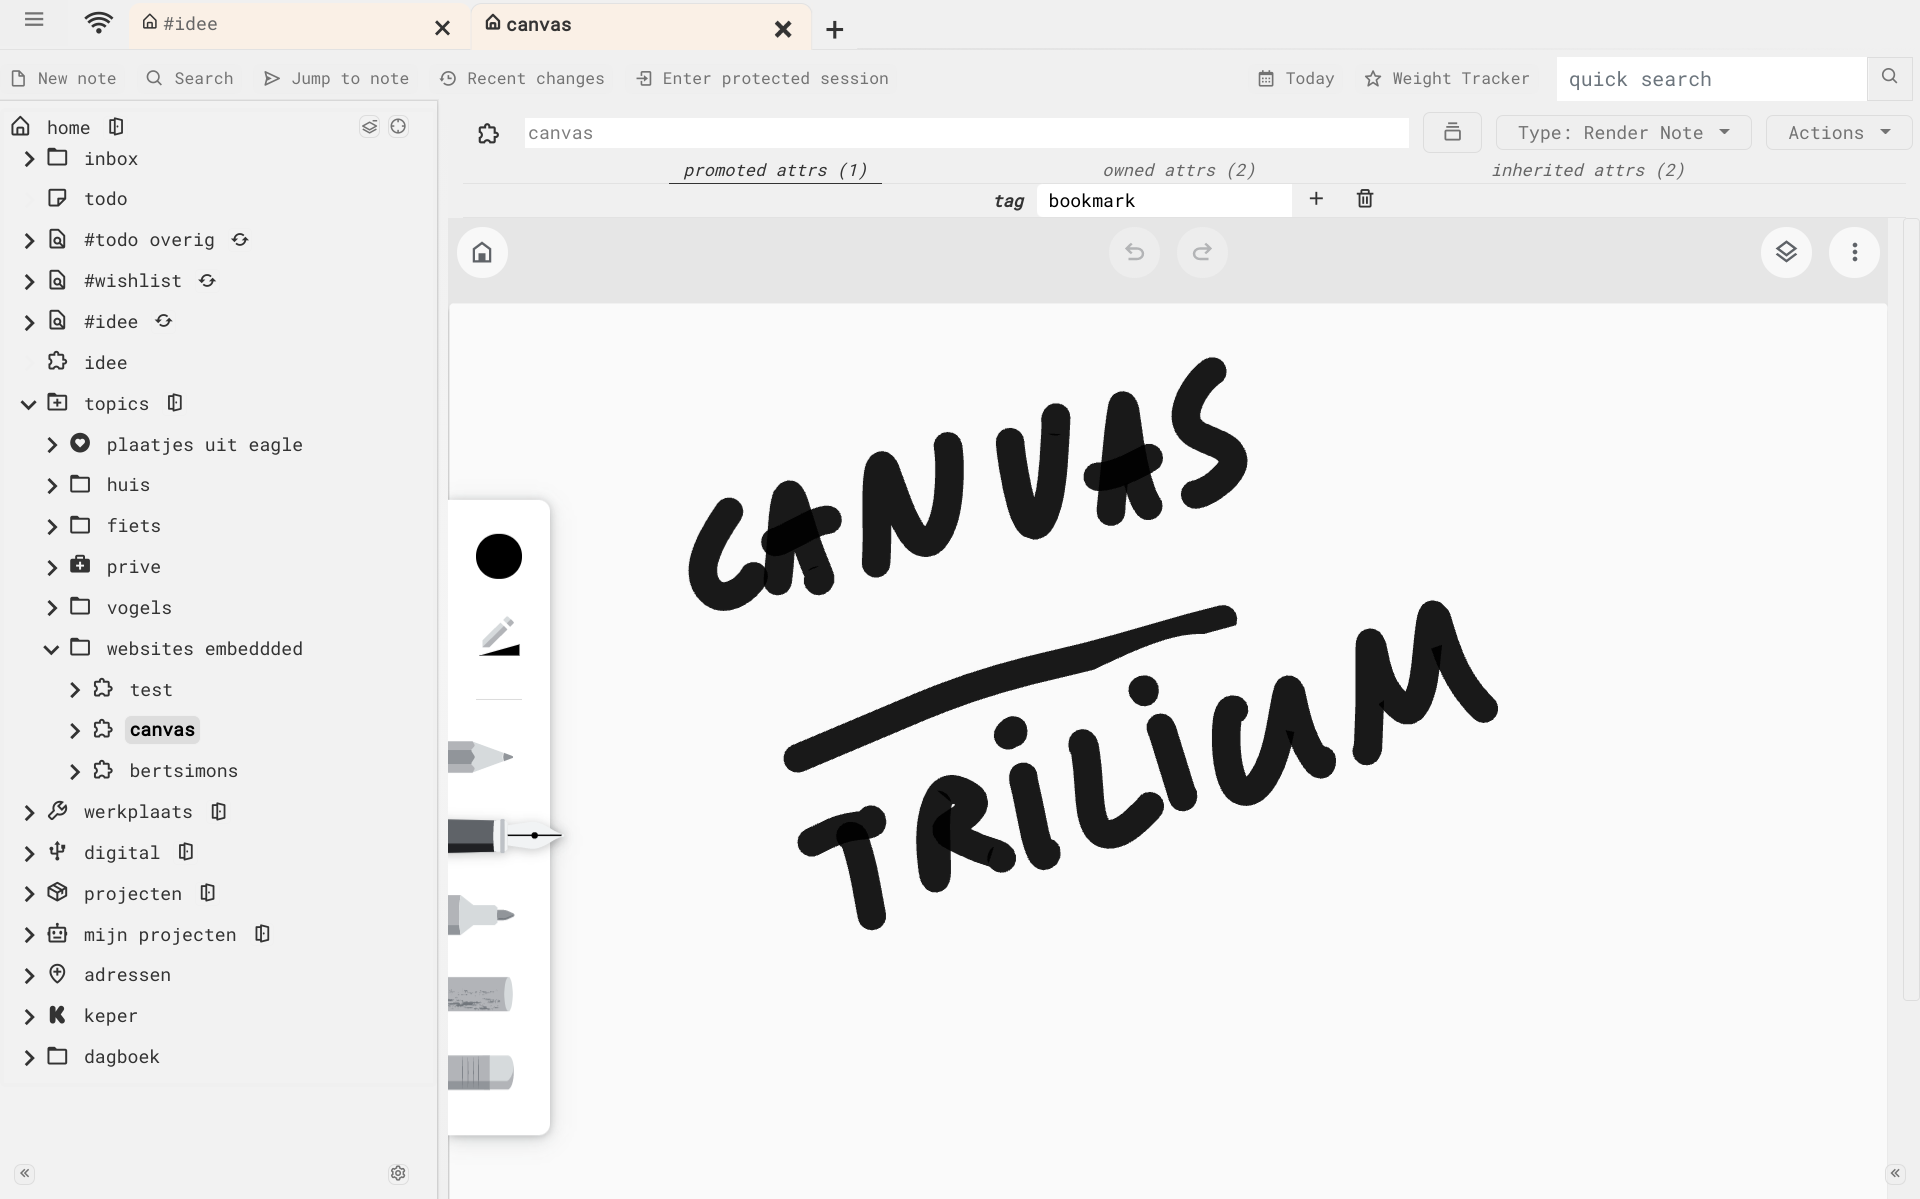Open Recent changes
The height and width of the screenshot is (1199, 1920).
coord(522,78)
